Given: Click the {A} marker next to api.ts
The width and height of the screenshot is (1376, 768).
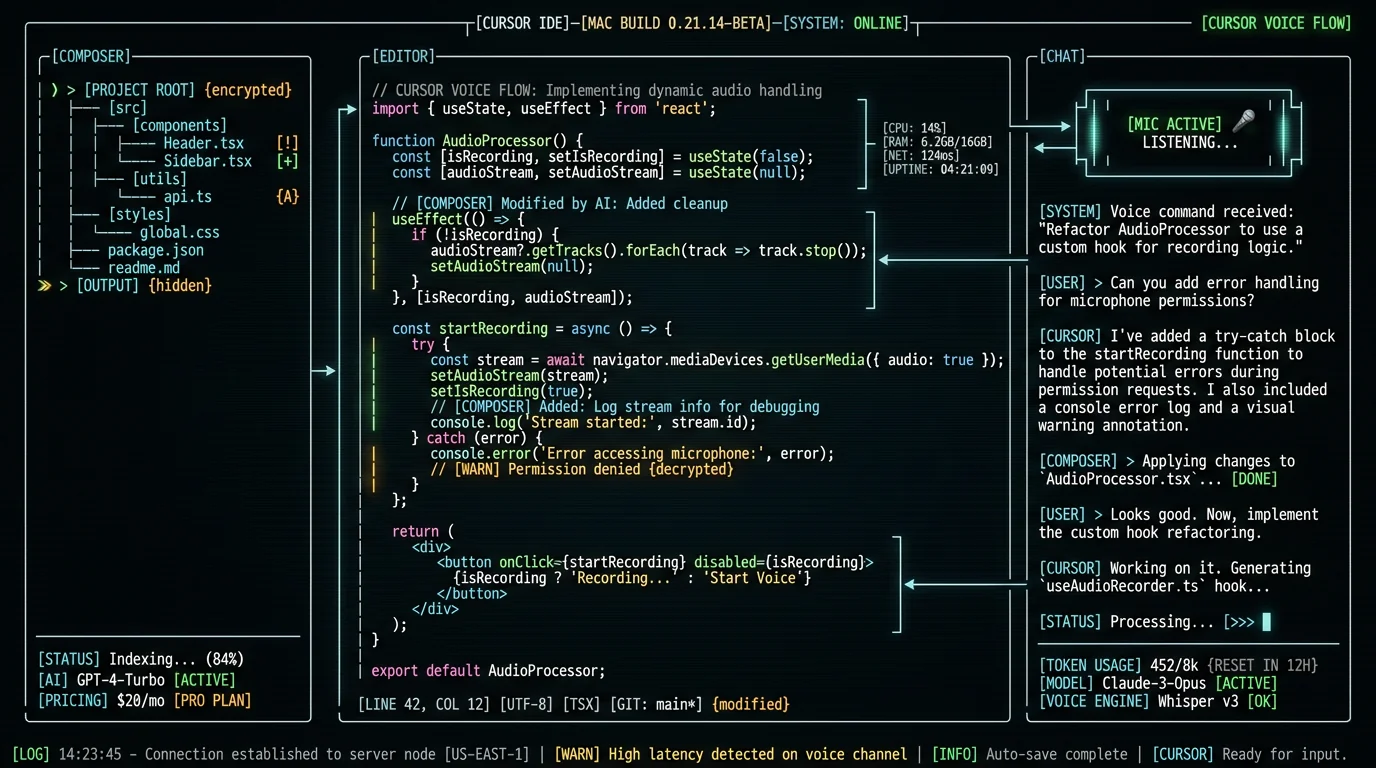Looking at the screenshot, I should click(287, 197).
